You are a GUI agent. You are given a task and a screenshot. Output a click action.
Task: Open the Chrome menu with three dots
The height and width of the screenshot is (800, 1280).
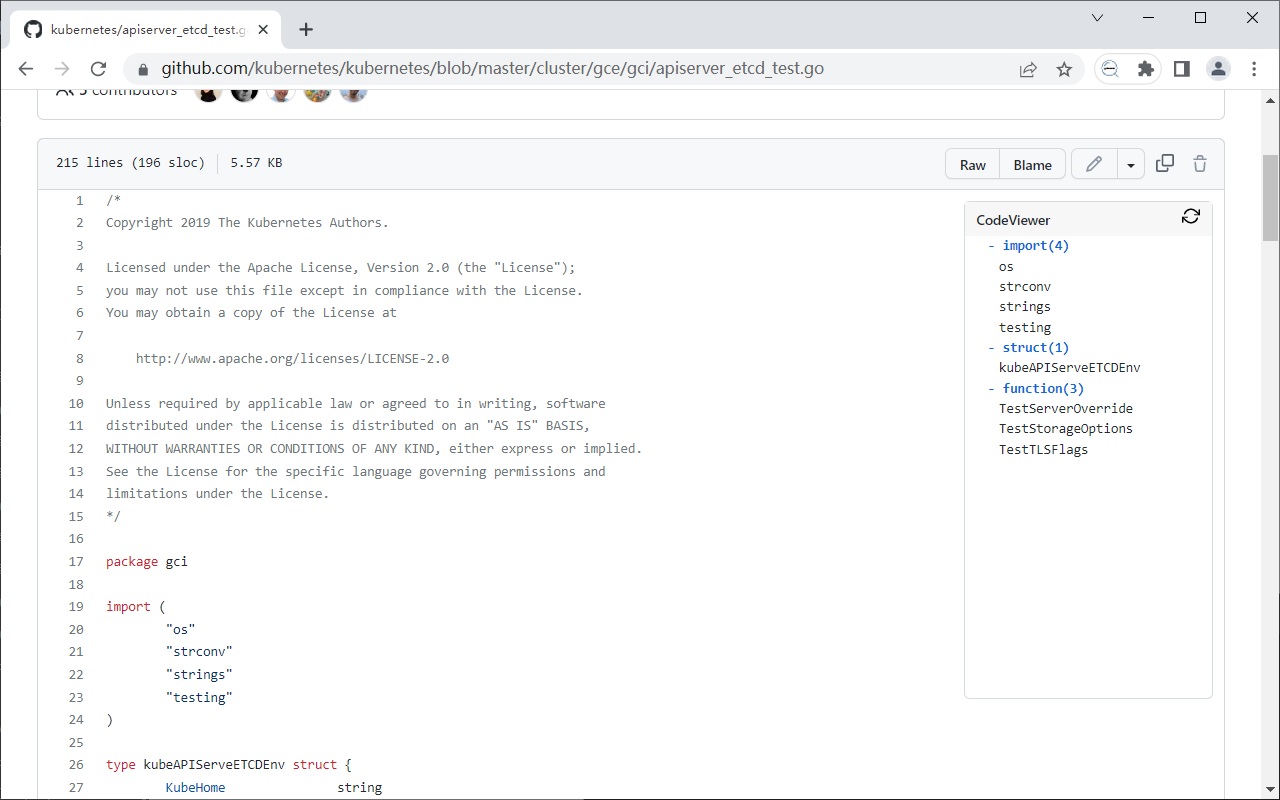point(1253,68)
